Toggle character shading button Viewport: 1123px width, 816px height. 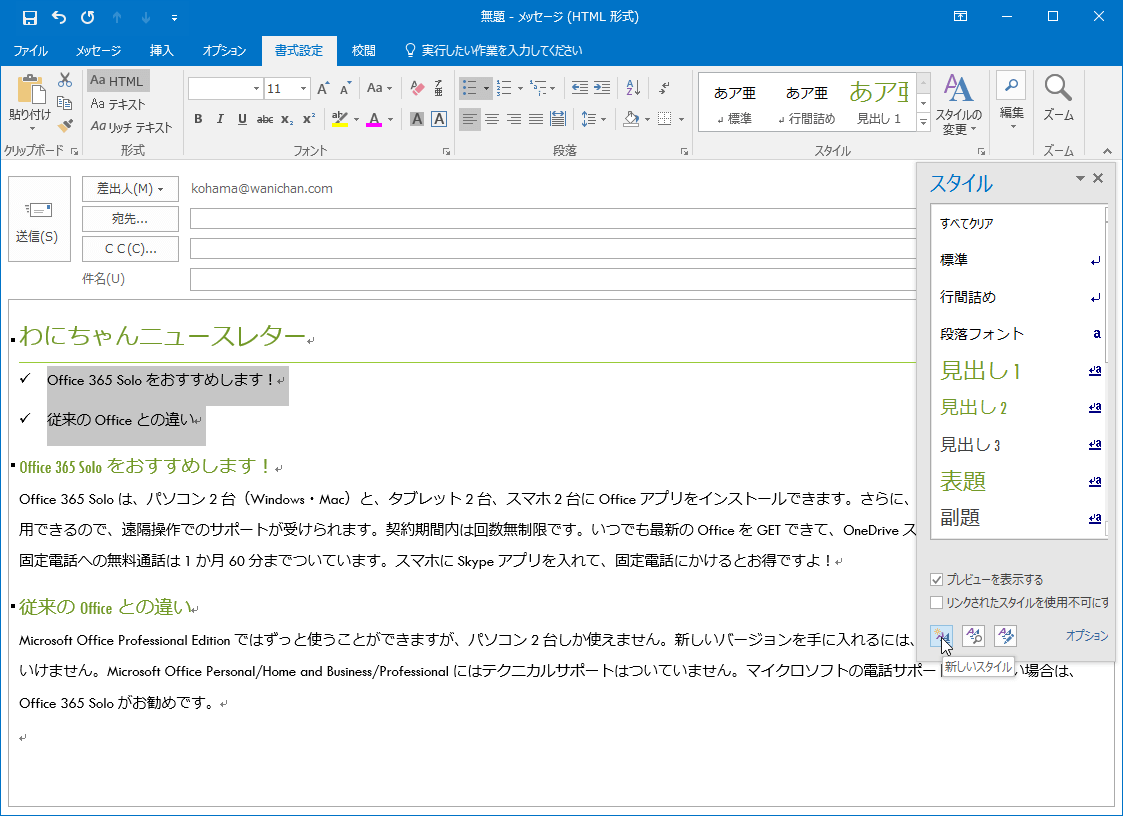(x=417, y=119)
